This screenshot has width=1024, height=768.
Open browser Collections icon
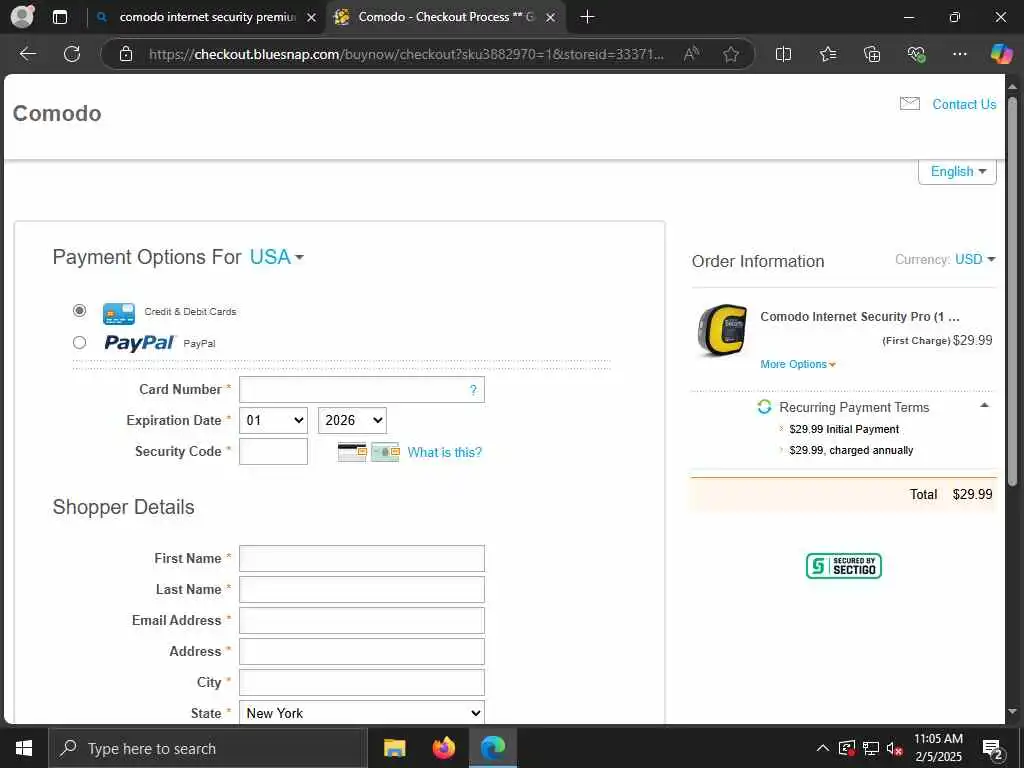tap(872, 54)
